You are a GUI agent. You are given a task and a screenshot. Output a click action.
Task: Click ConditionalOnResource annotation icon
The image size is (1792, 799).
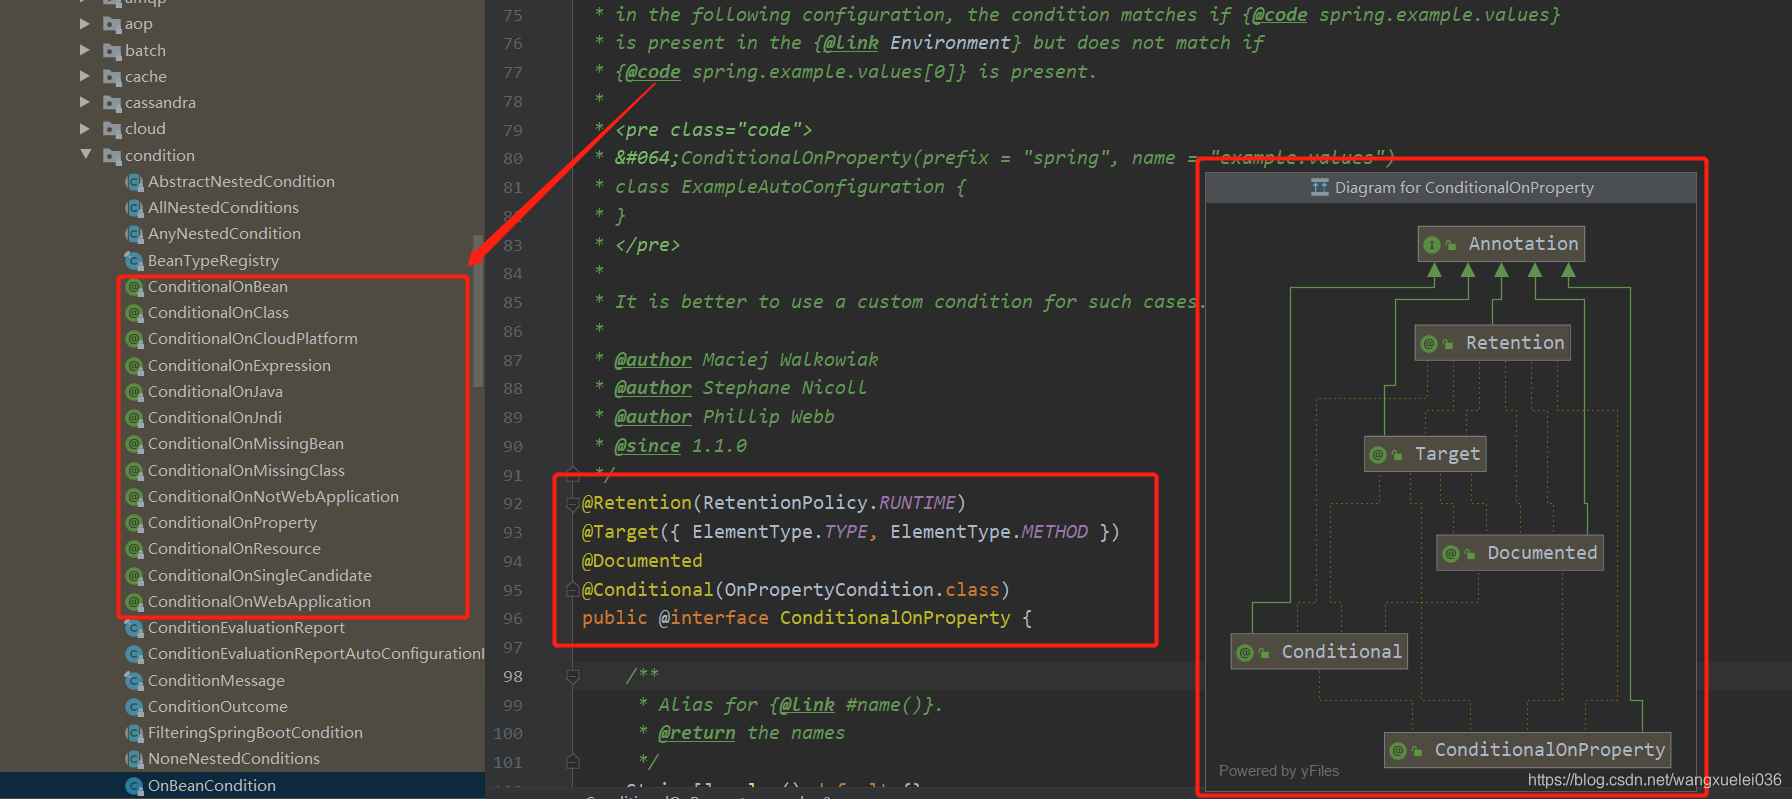tap(134, 549)
